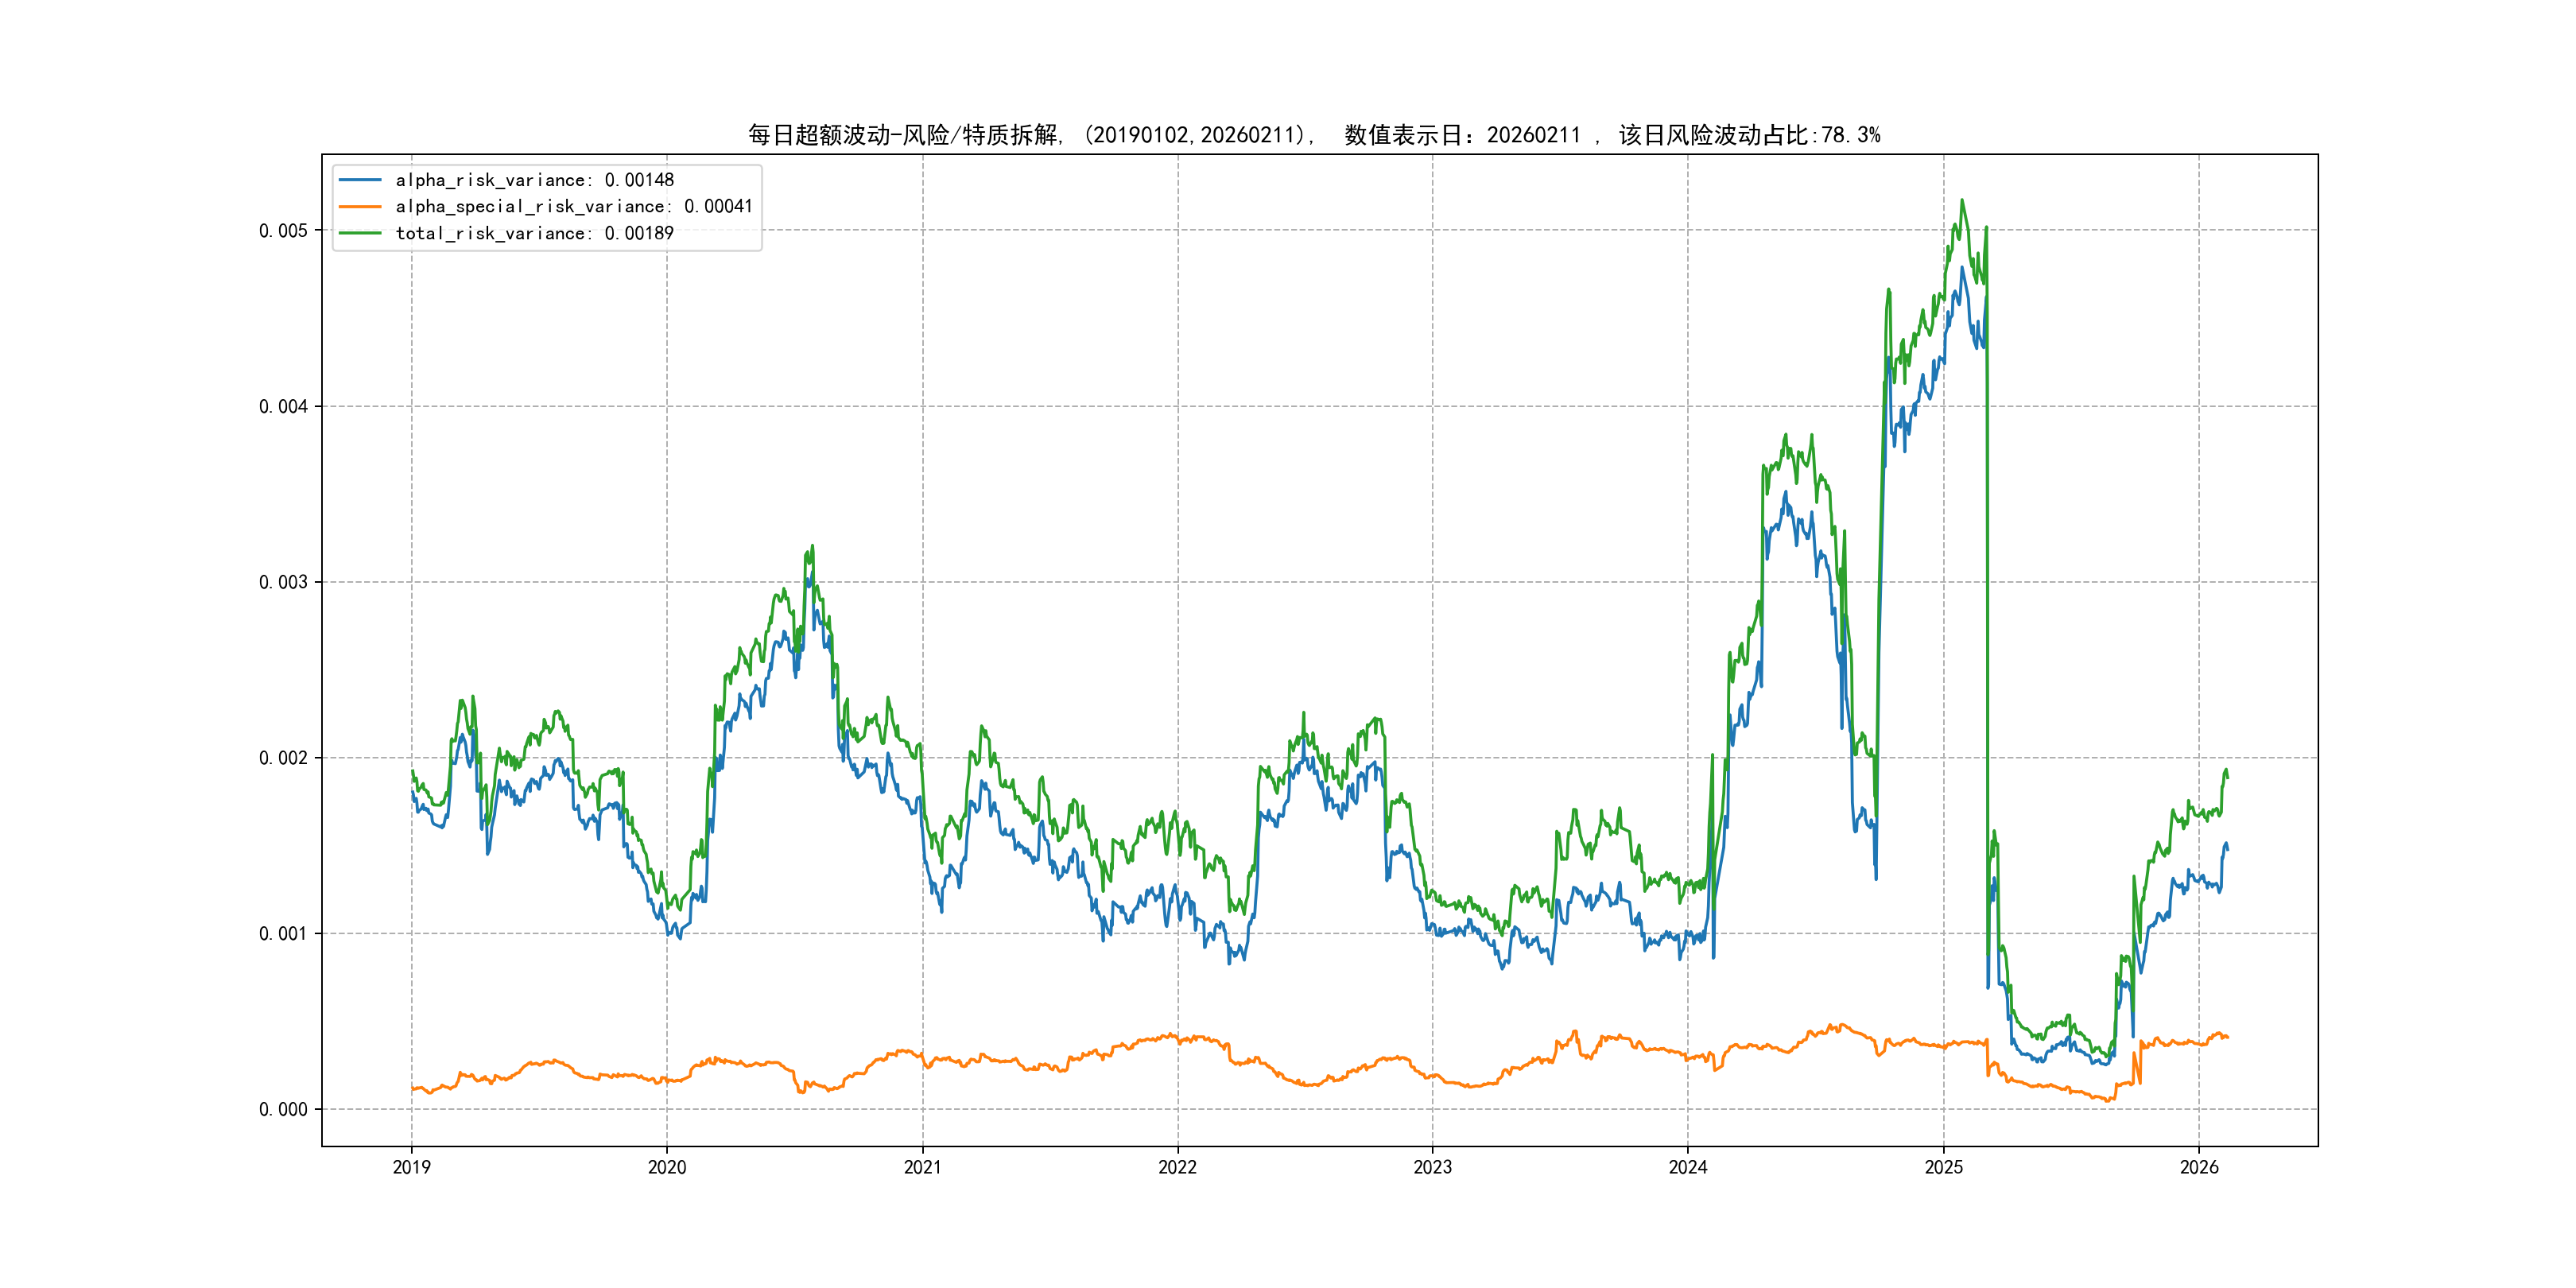The height and width of the screenshot is (1288, 2576).
Task: Click the green total_risk_variance legend swatch
Action: click(360, 233)
